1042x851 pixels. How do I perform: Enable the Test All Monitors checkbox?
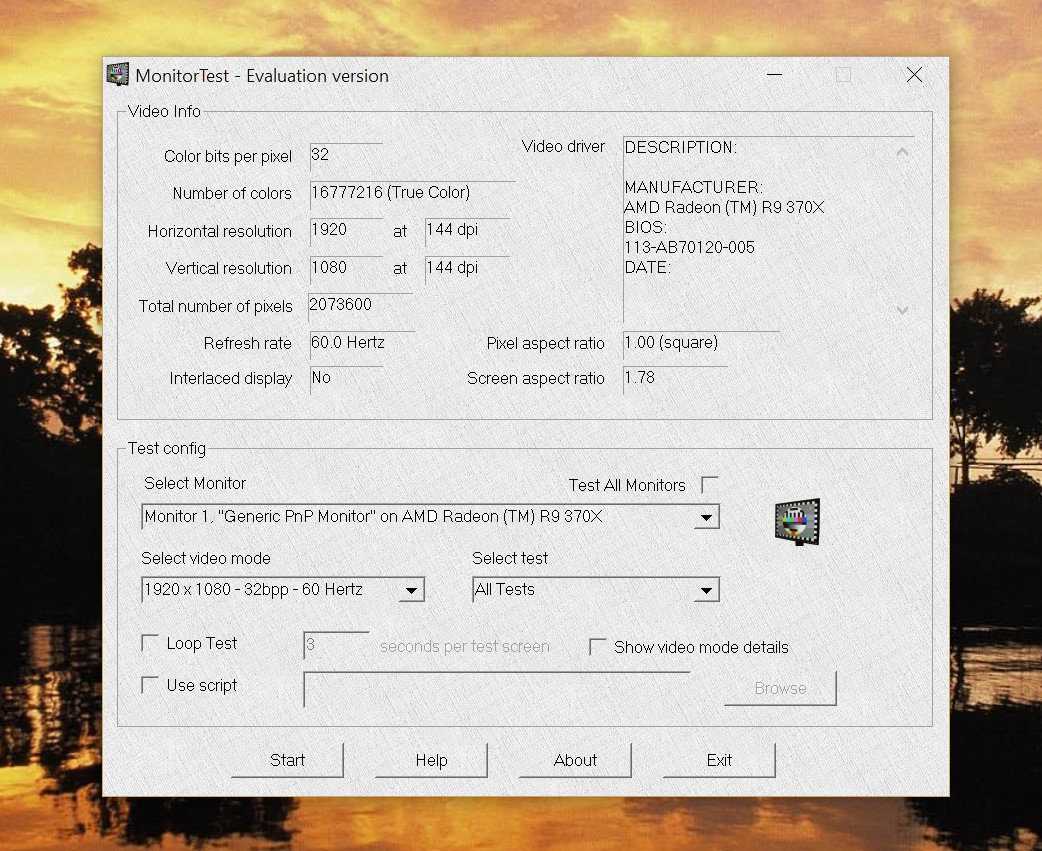click(710, 485)
